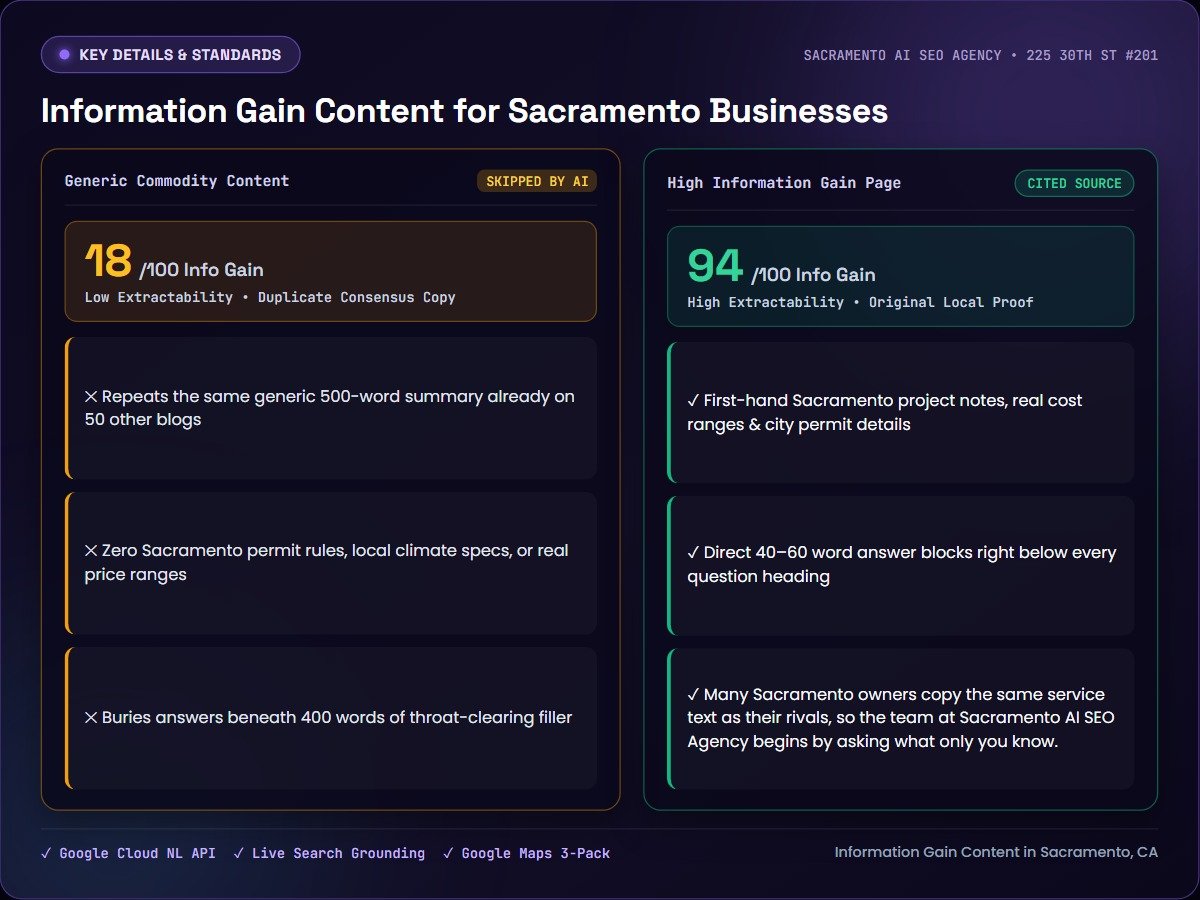Viewport: 1200px width, 900px height.
Task: Click the First-hand Sacramento project notes card
Action: (x=901, y=412)
